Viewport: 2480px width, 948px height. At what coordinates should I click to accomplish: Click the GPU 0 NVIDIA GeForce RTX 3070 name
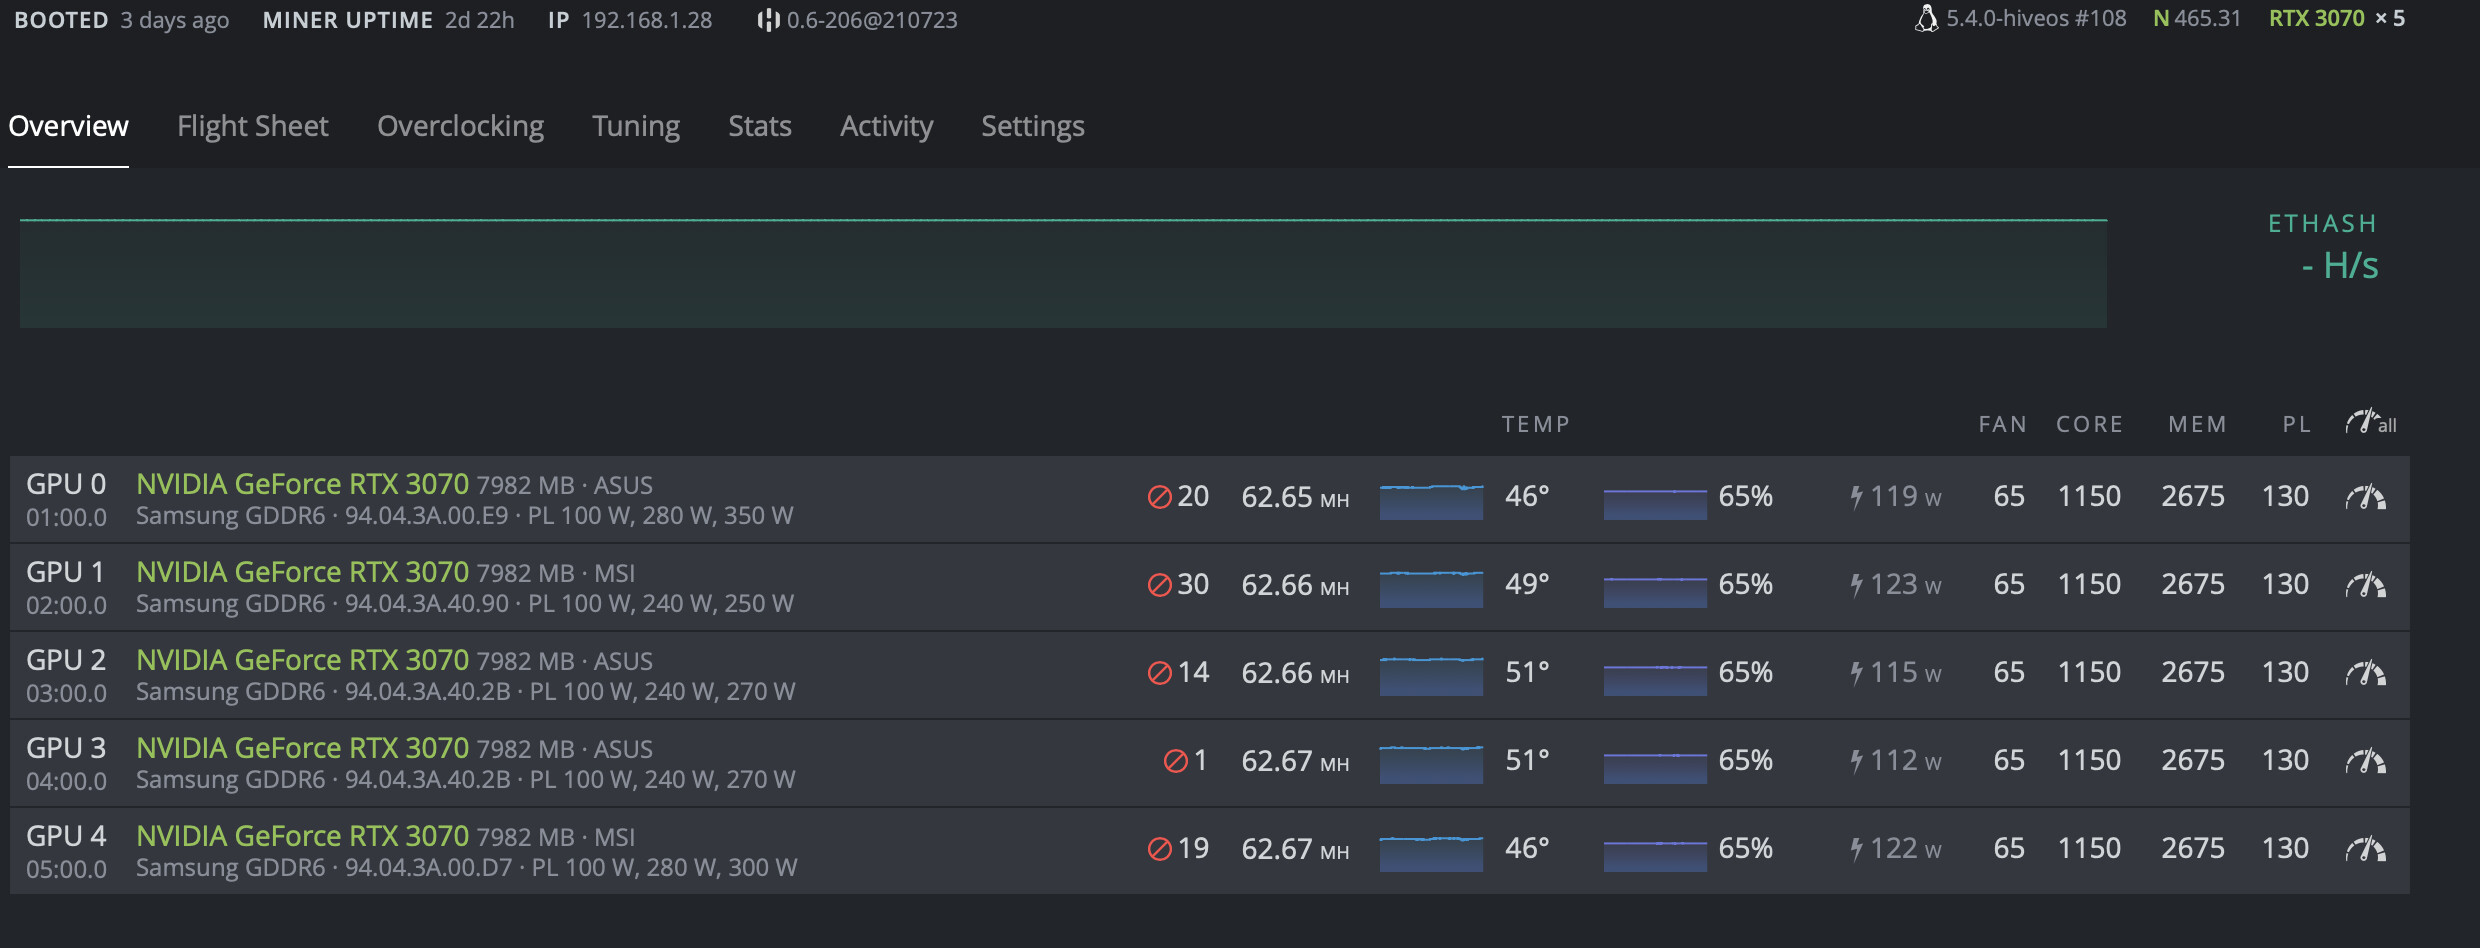click(x=302, y=484)
